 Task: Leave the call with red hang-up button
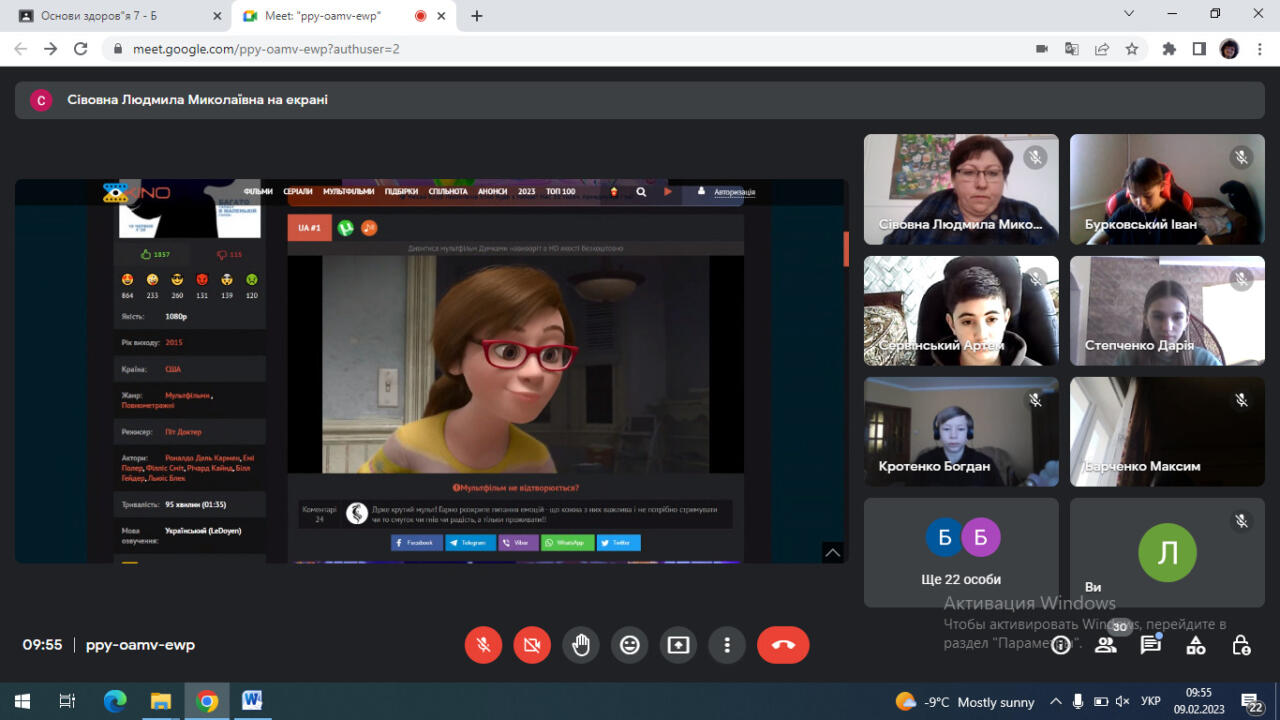[x=783, y=645]
